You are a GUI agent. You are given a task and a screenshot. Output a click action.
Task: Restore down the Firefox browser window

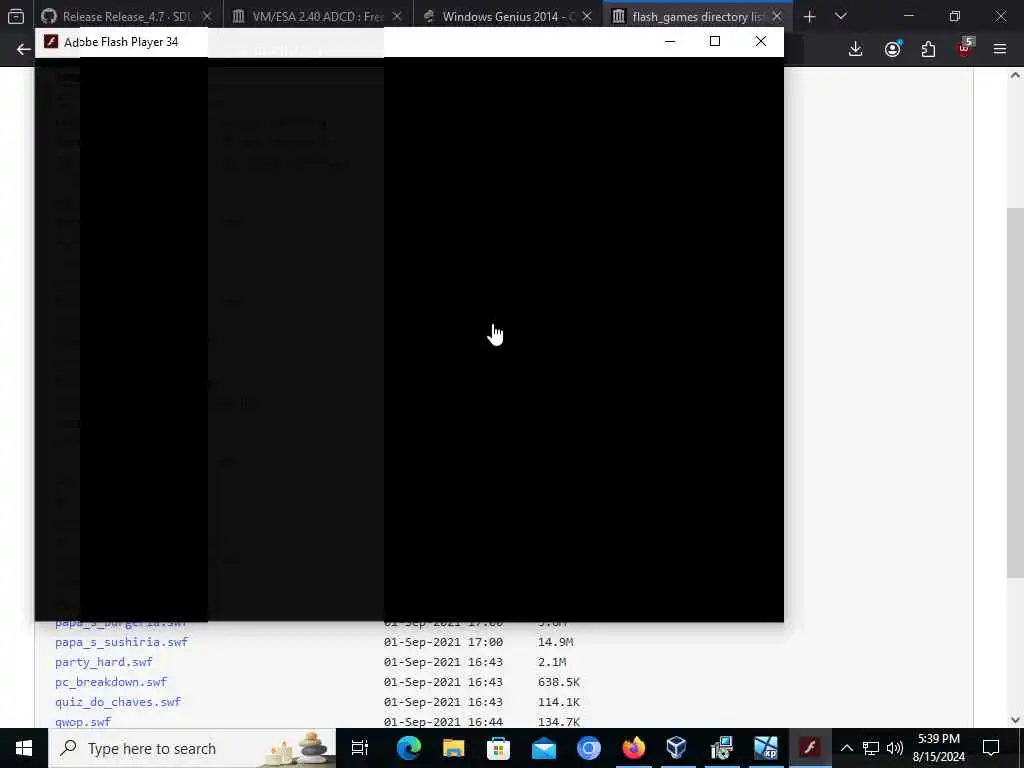955,16
